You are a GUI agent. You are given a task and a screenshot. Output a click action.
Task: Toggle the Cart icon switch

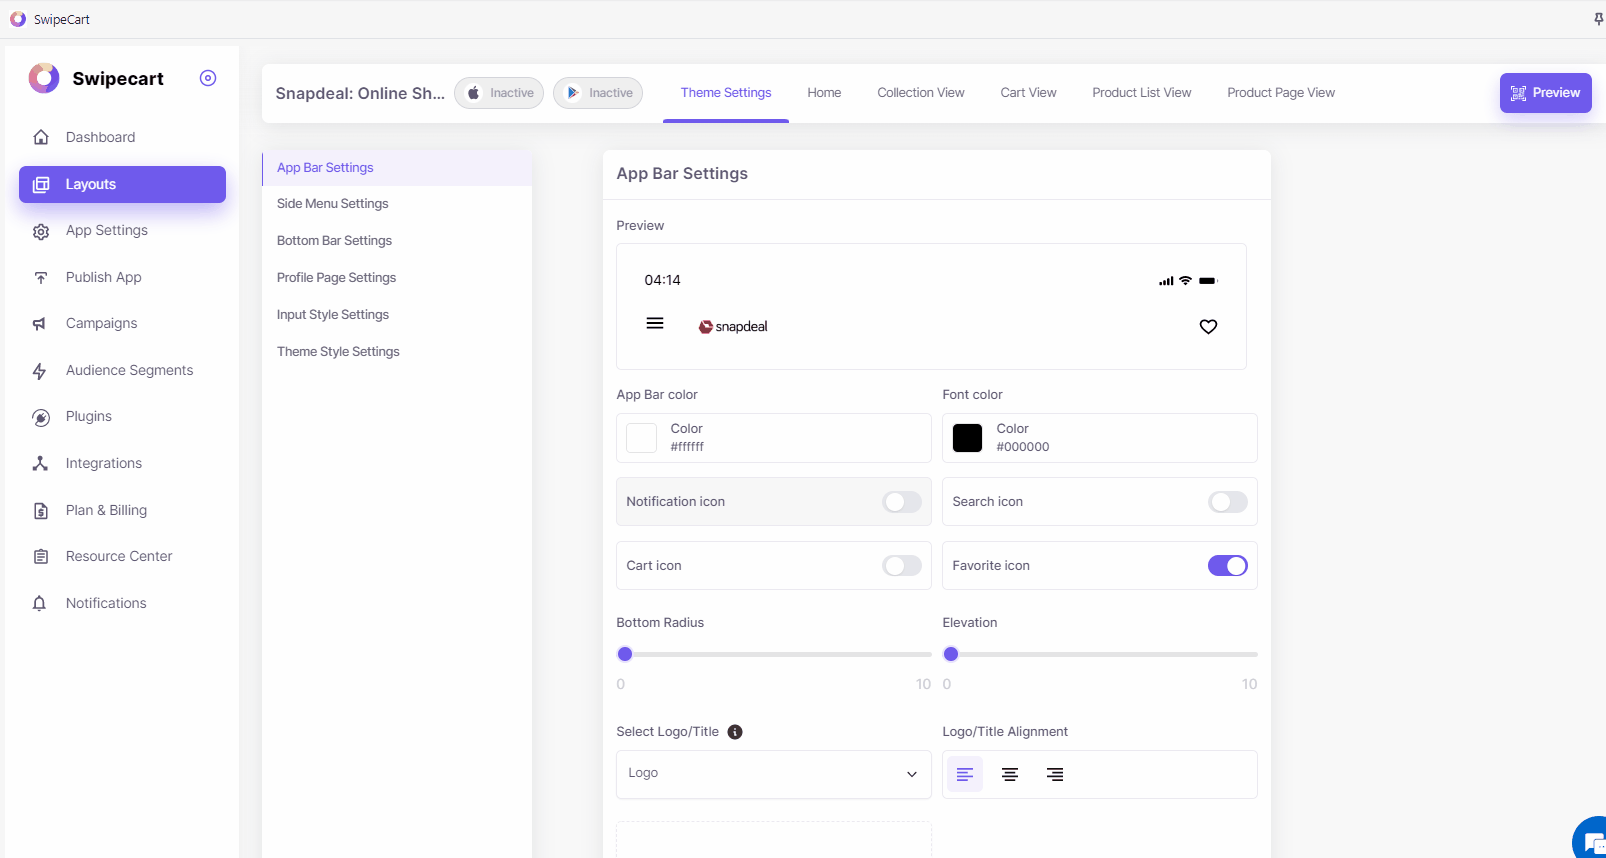902,566
